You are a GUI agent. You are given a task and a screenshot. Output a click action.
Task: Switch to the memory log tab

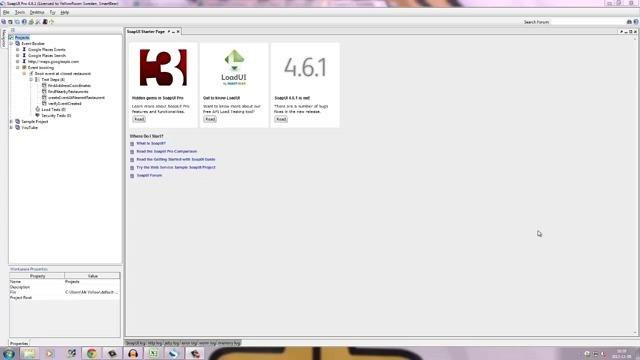point(229,343)
